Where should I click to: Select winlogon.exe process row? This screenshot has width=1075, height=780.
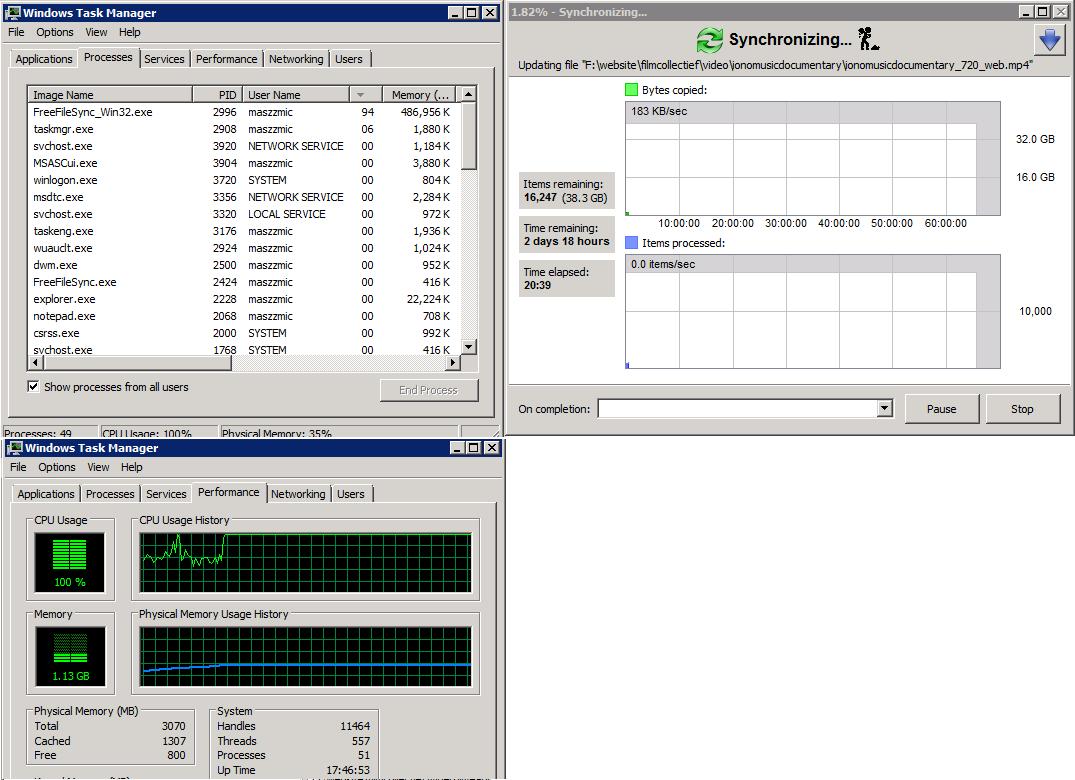tap(243, 180)
